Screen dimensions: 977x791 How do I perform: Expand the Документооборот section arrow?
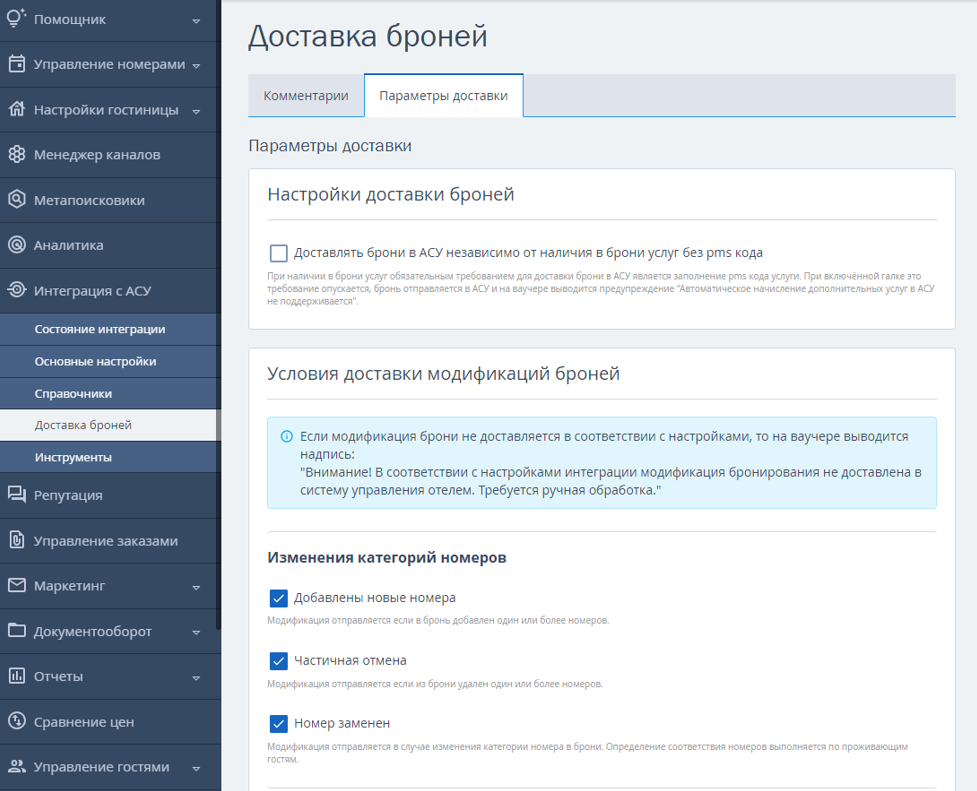tap(196, 633)
